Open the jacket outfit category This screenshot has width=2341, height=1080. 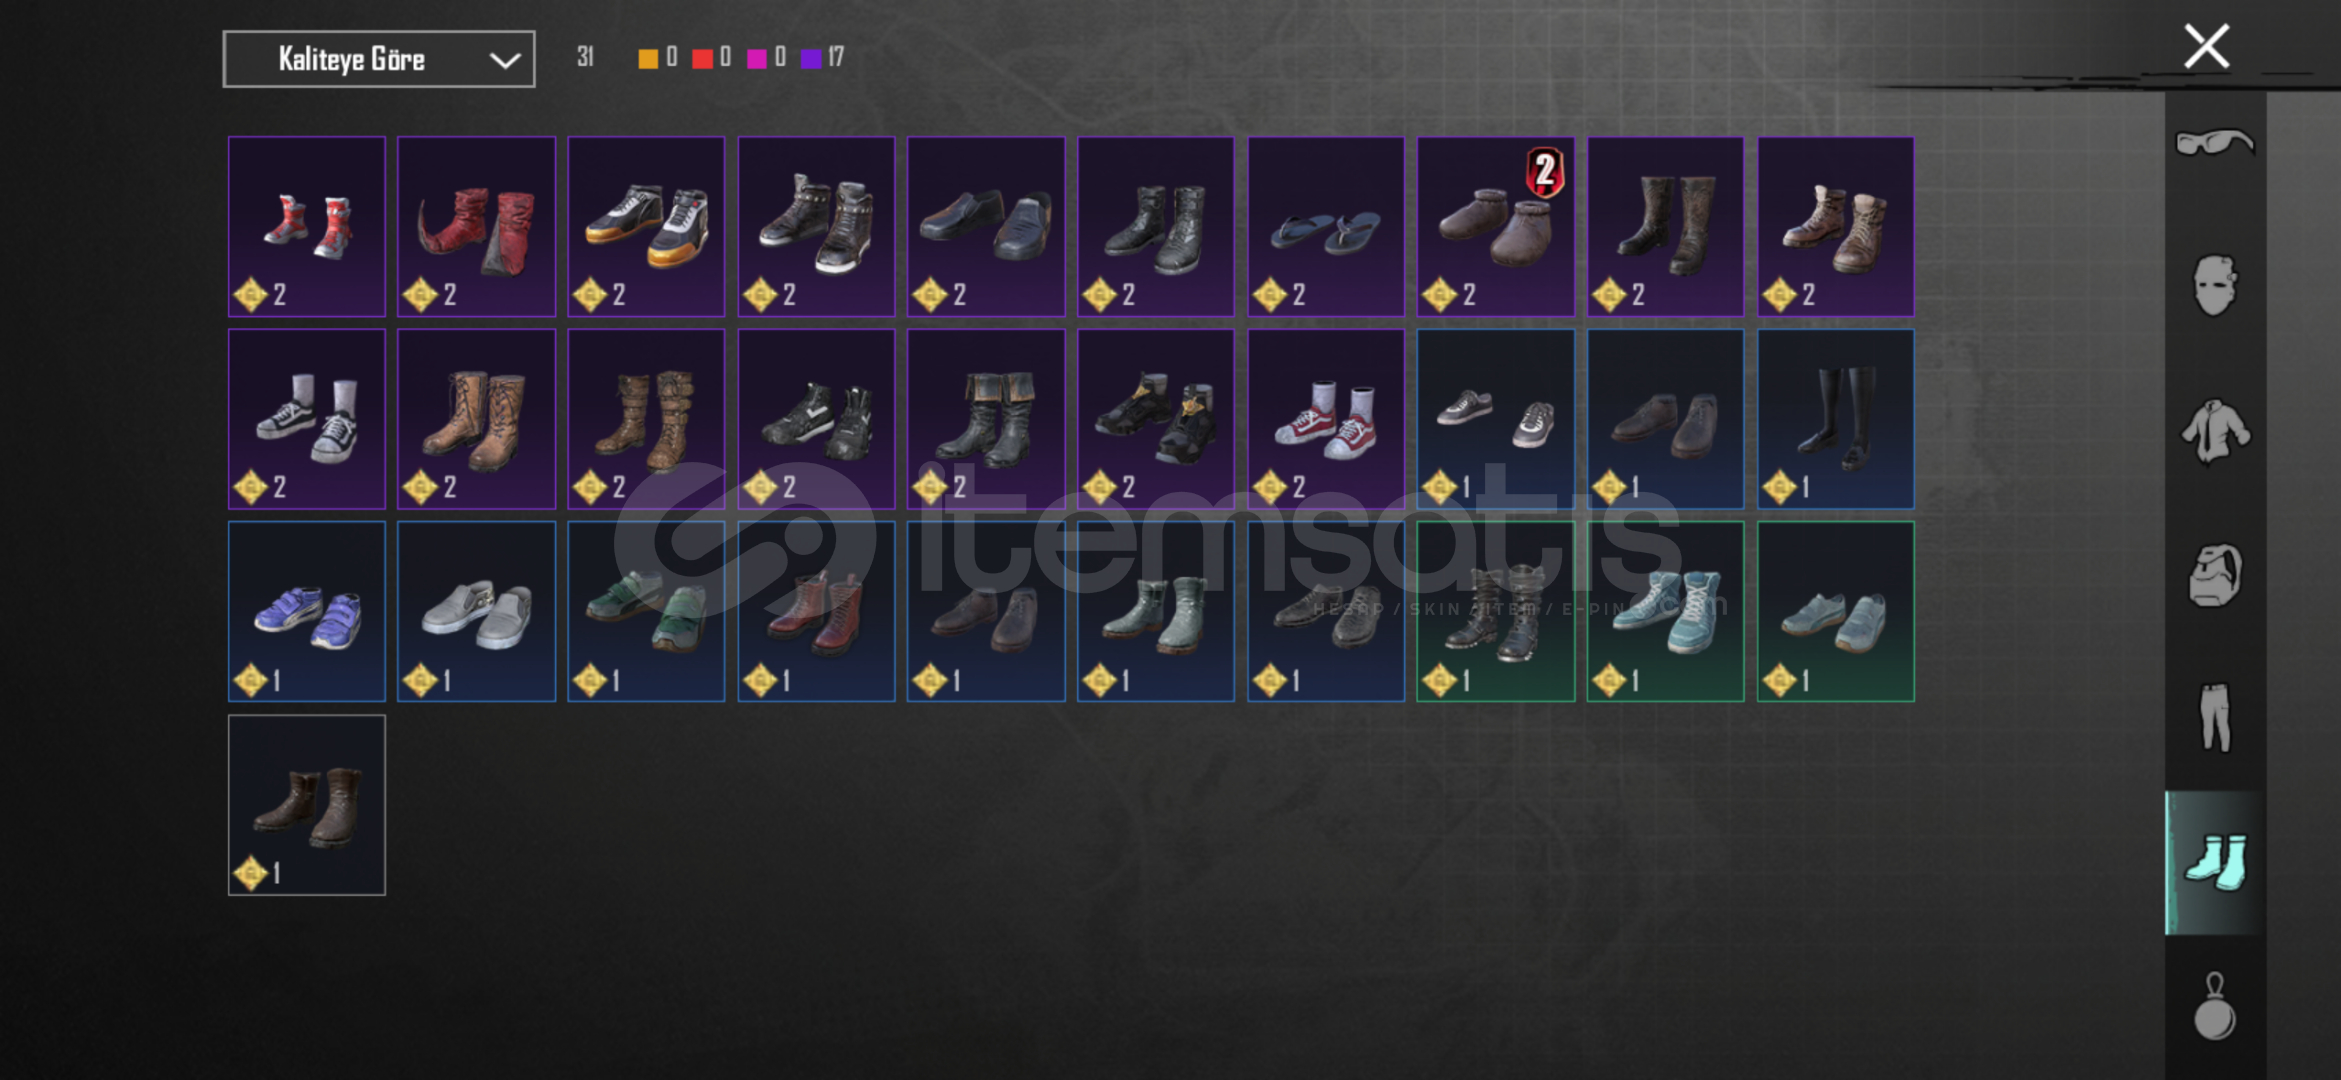pyautogui.click(x=2215, y=431)
